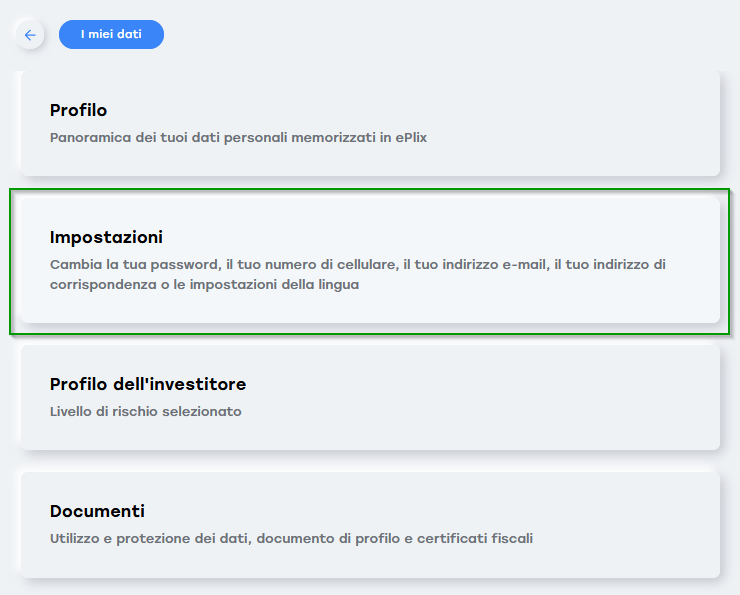Click the 'Impostazioni' heading text

pos(106,237)
